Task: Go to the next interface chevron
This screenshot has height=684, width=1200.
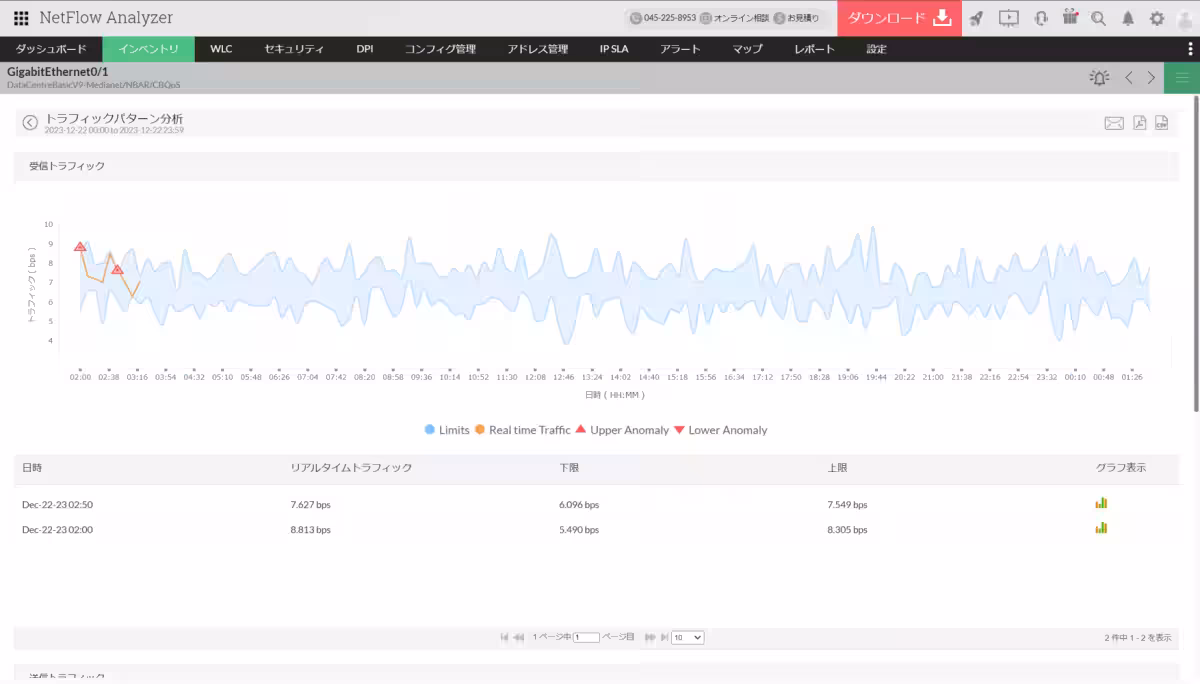Action: click(x=1151, y=77)
